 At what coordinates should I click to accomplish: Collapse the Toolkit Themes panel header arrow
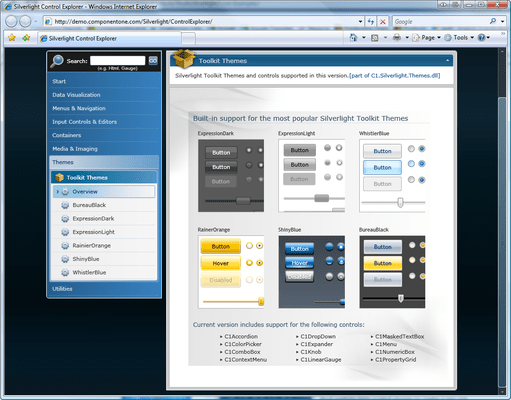(447, 61)
